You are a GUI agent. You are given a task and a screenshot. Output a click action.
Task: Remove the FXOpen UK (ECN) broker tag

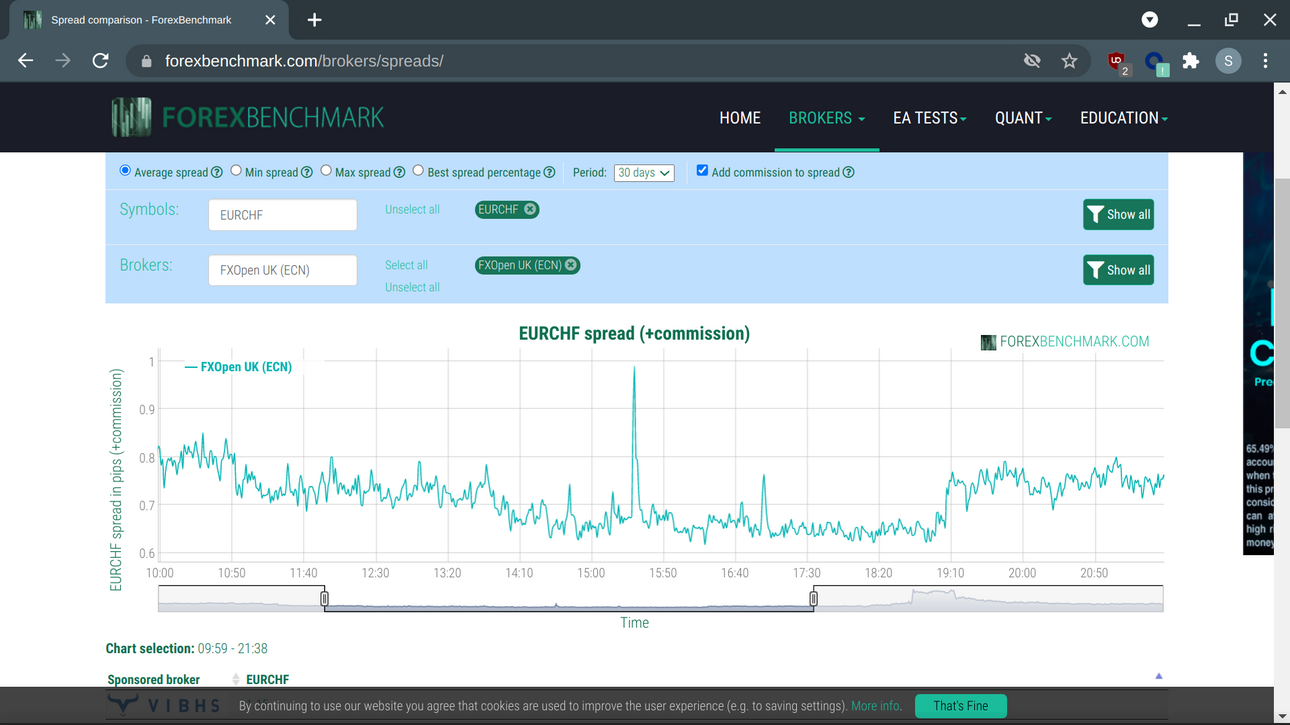(570, 265)
